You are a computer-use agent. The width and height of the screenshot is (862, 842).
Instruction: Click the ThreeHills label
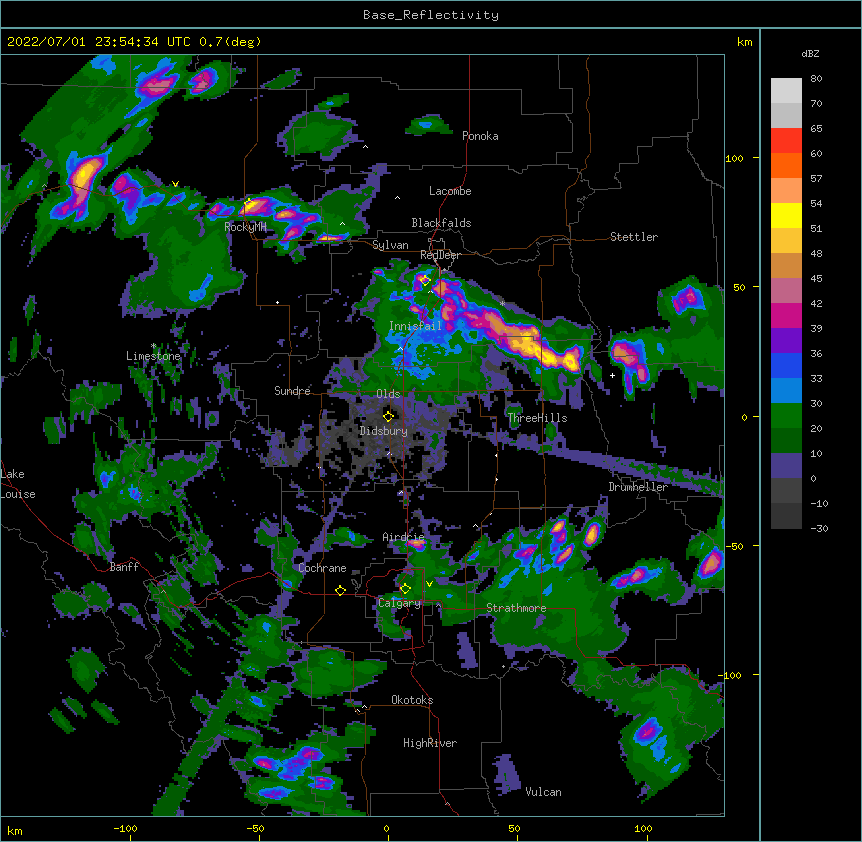point(537,418)
